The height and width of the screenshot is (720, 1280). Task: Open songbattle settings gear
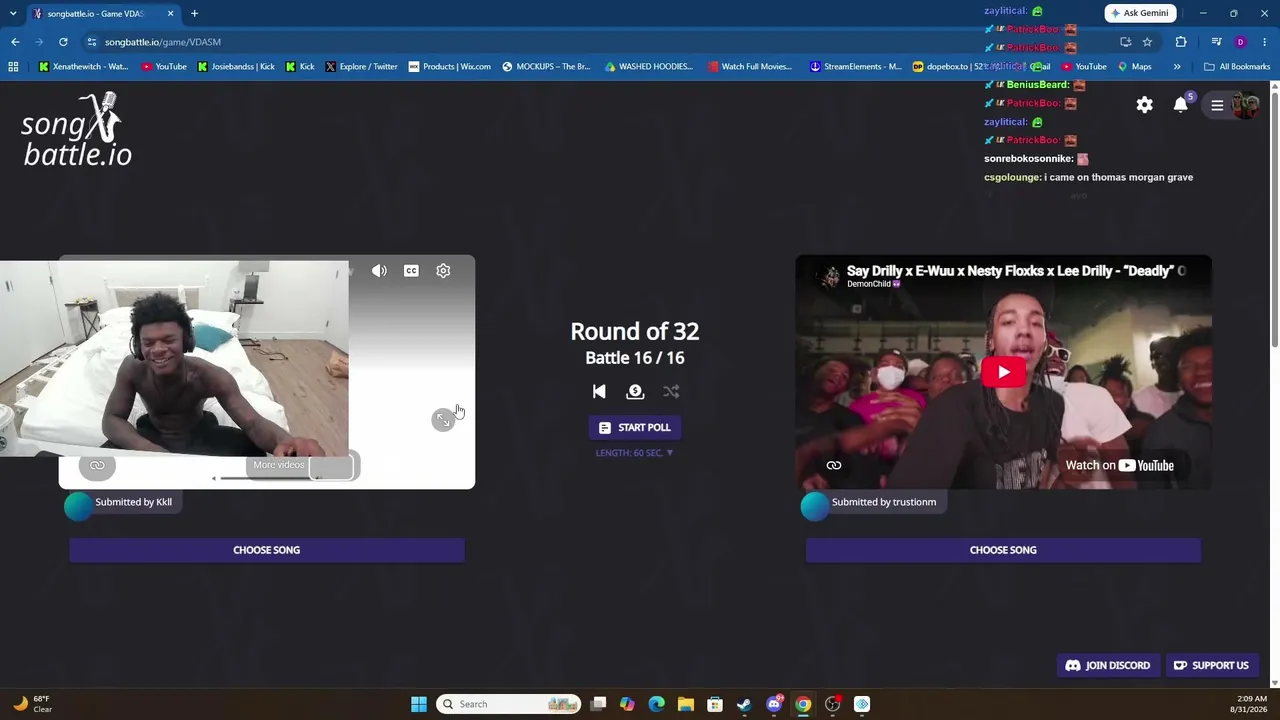point(1145,105)
